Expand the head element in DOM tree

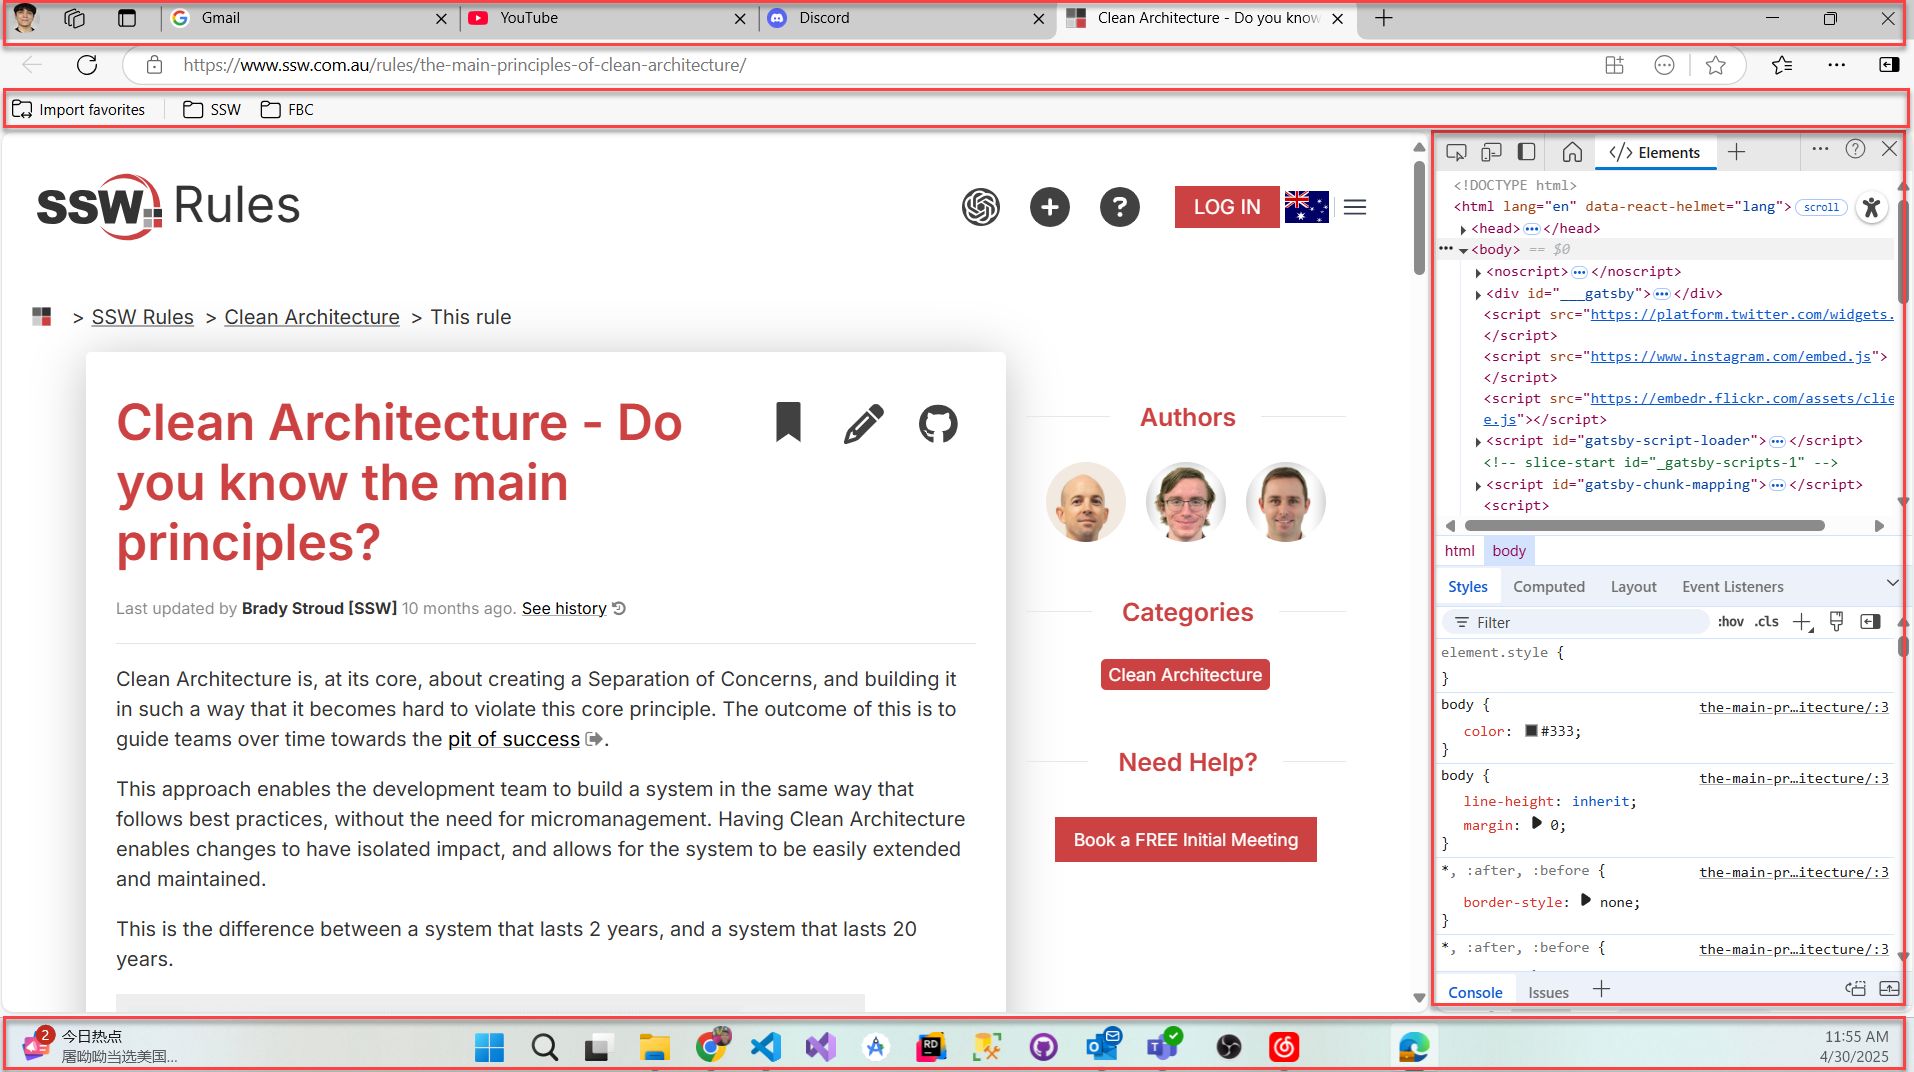[x=1464, y=229]
